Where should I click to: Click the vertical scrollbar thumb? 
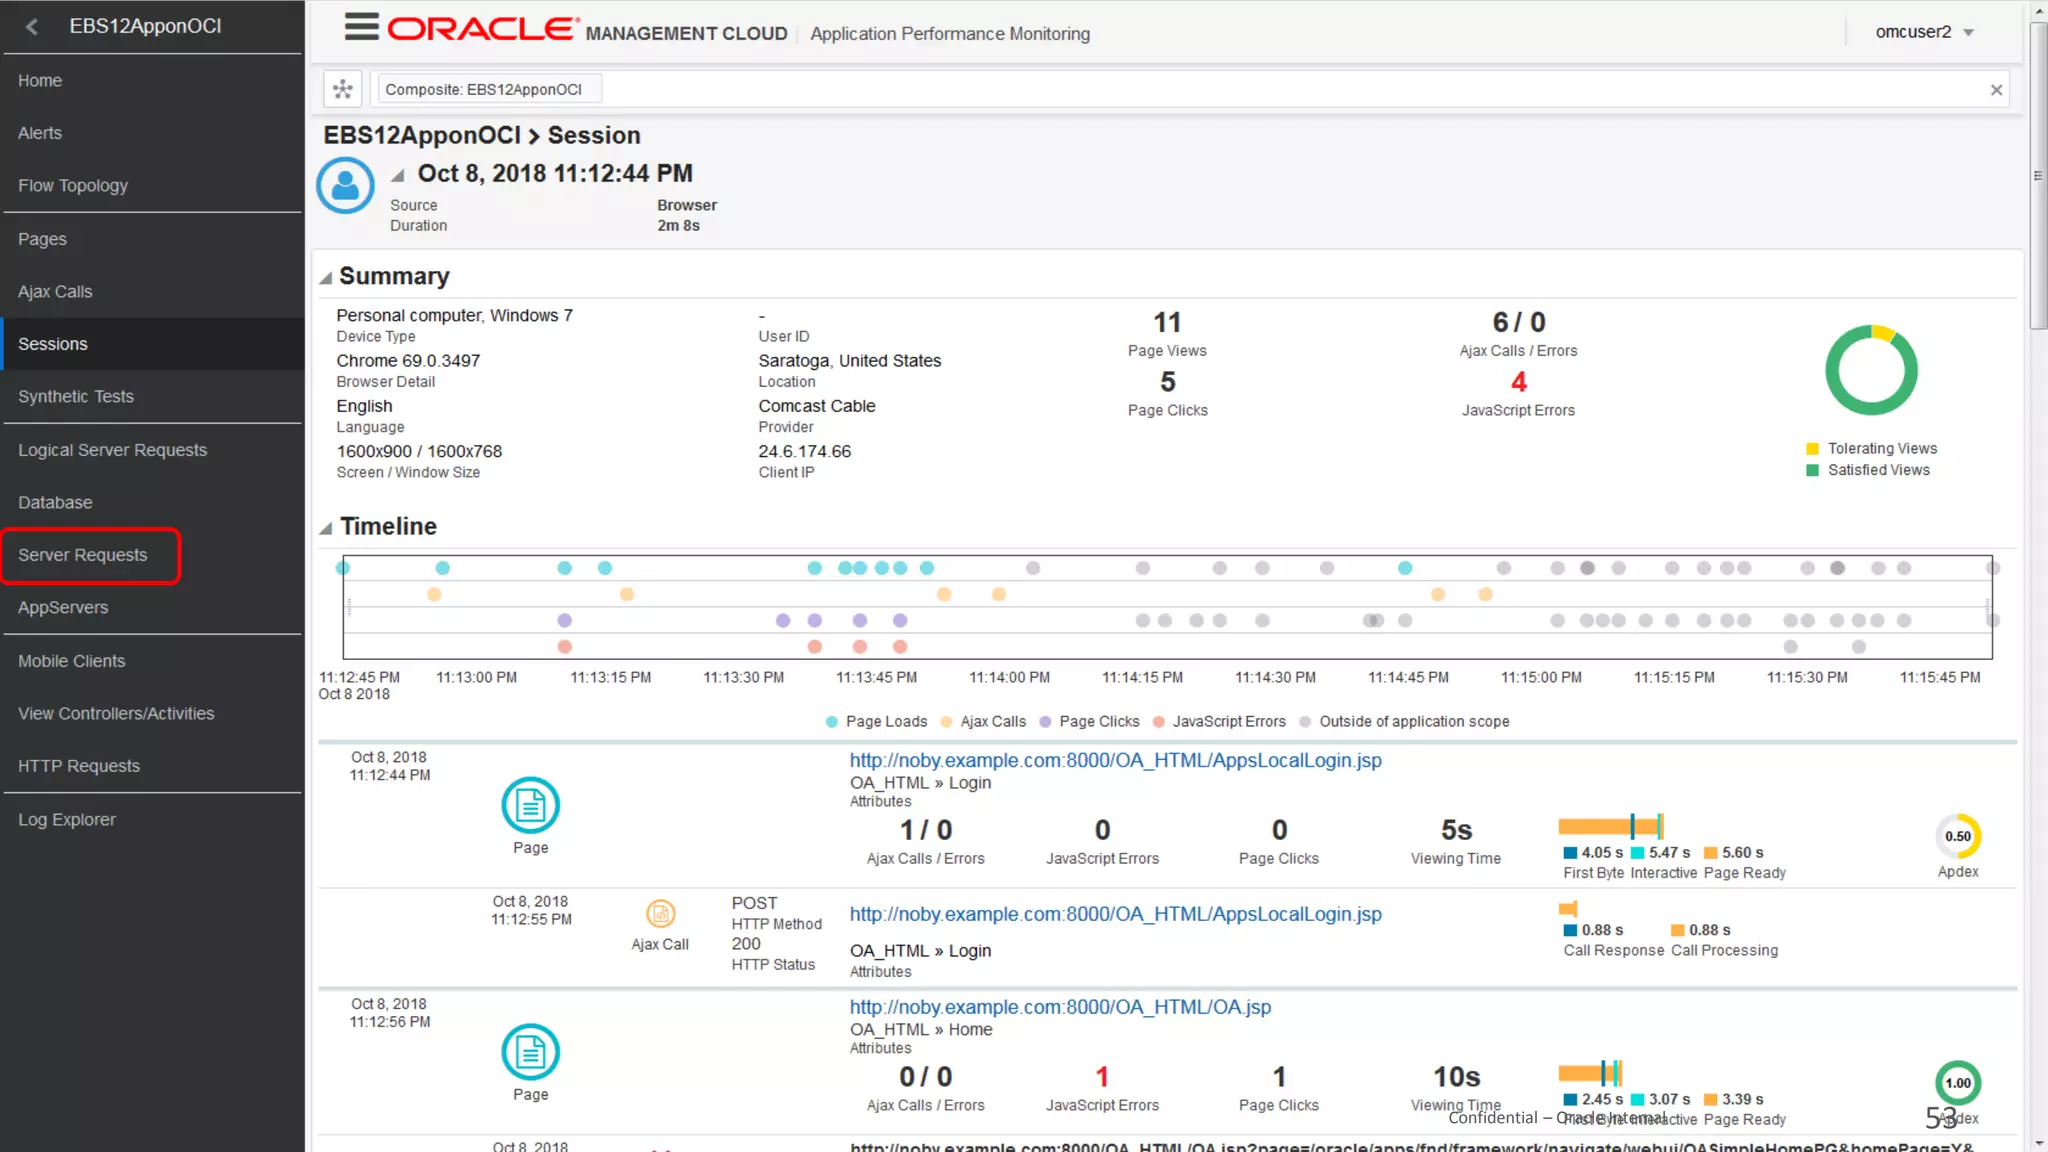pos(2038,176)
